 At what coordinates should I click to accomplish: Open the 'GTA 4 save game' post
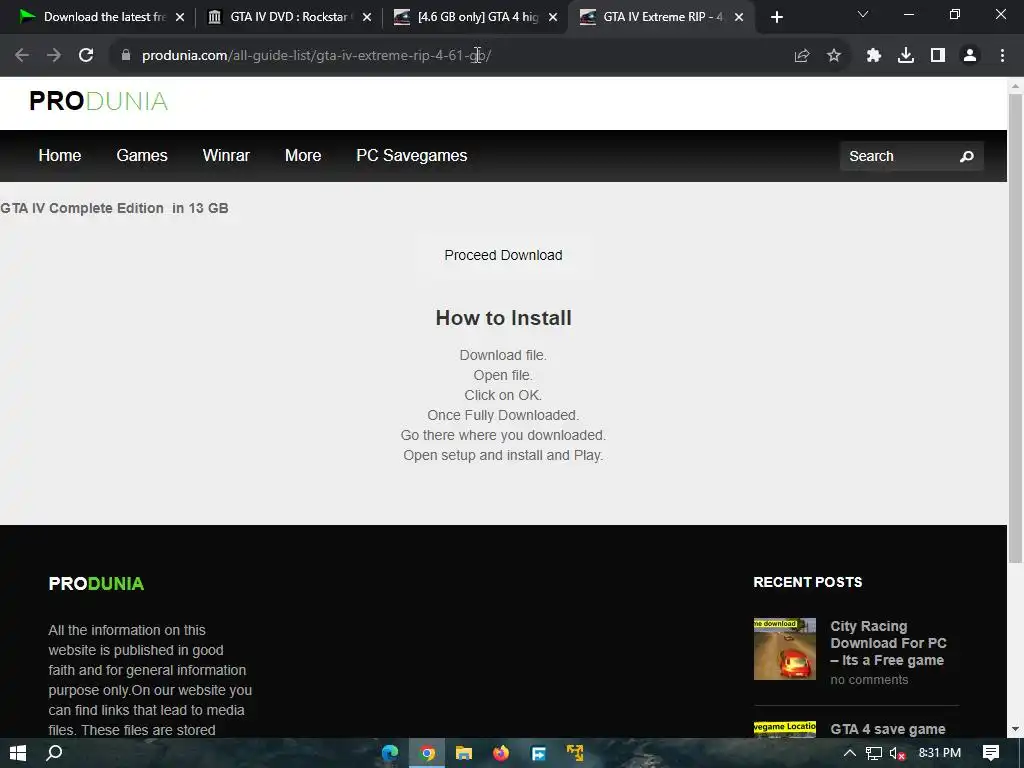point(888,729)
